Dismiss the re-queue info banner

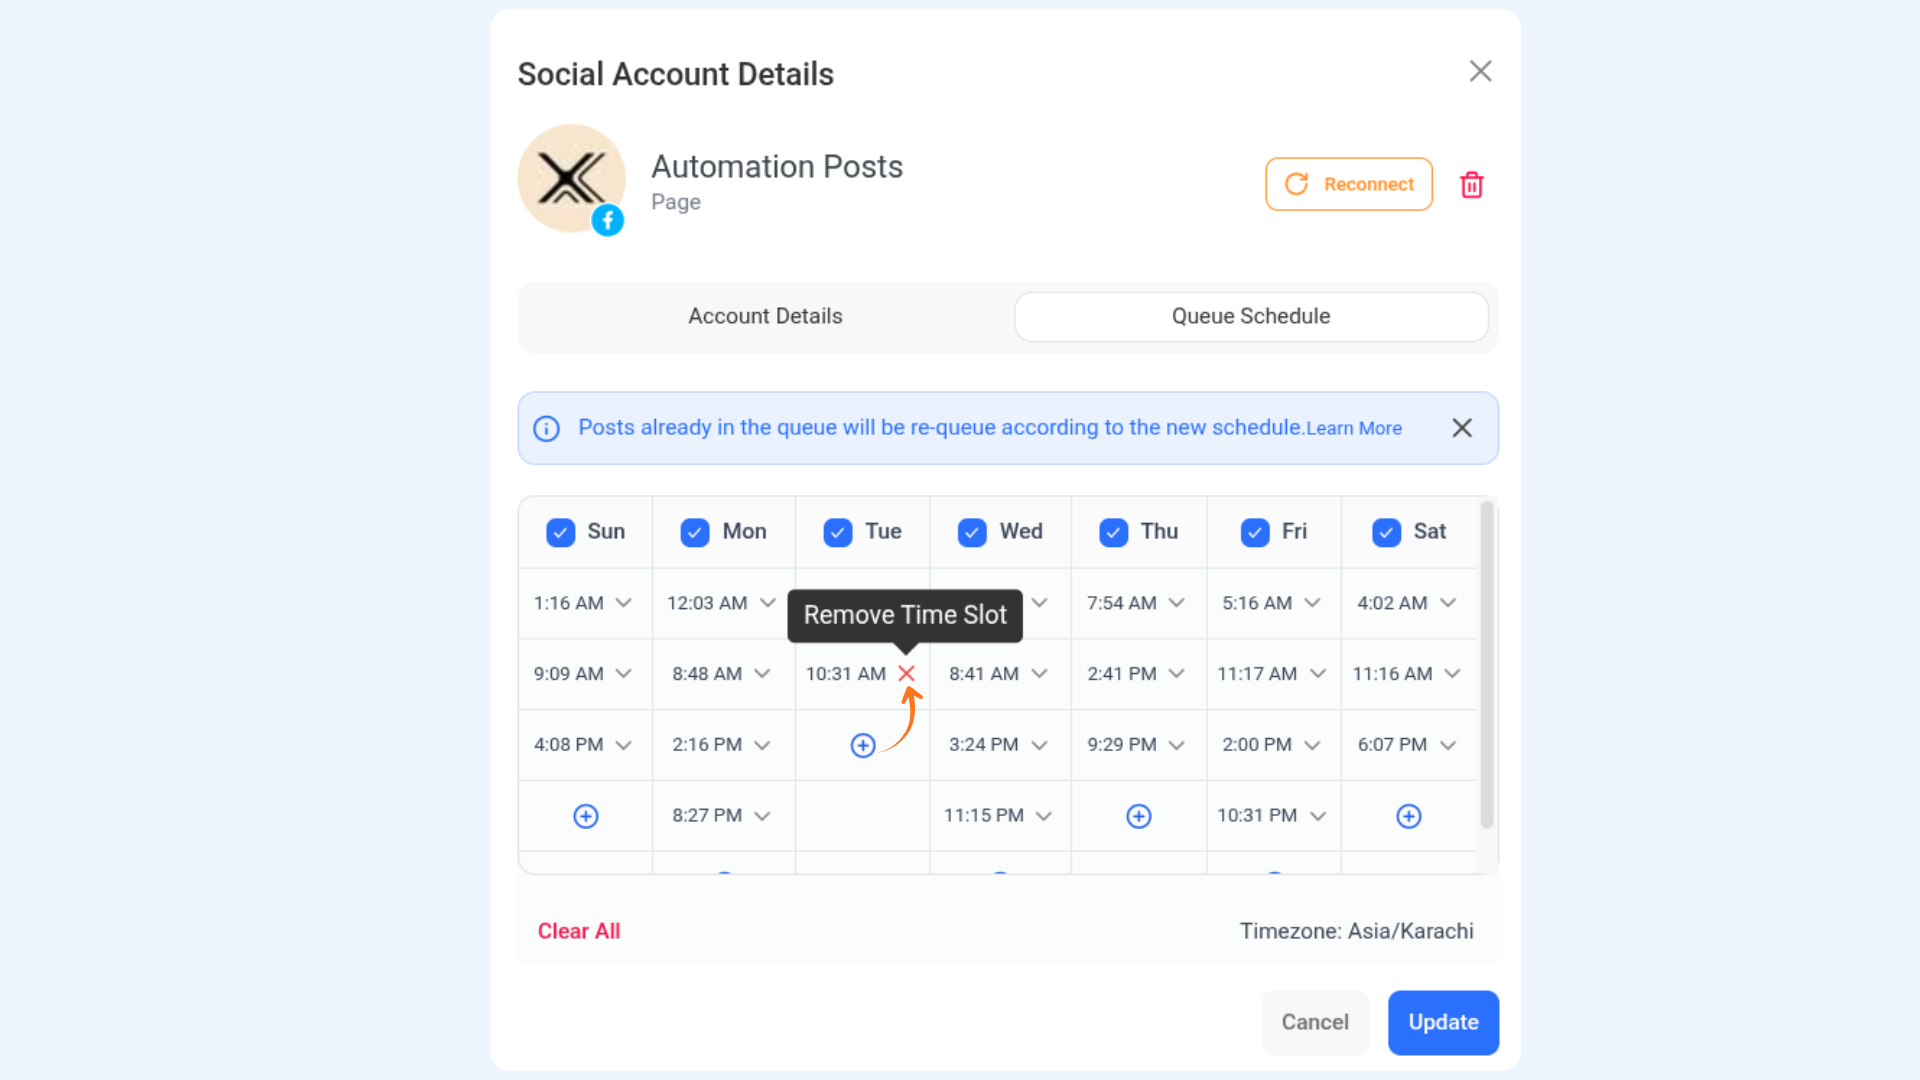[x=1462, y=428]
